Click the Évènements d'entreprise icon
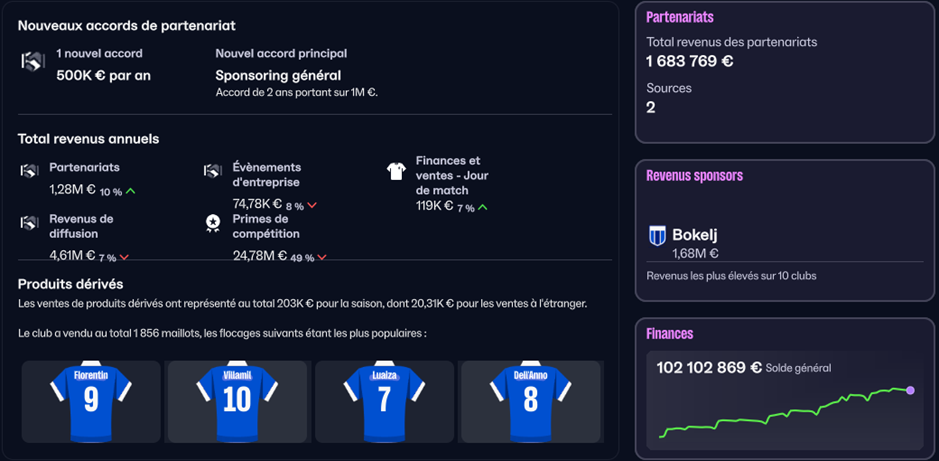The height and width of the screenshot is (461, 939). [212, 171]
